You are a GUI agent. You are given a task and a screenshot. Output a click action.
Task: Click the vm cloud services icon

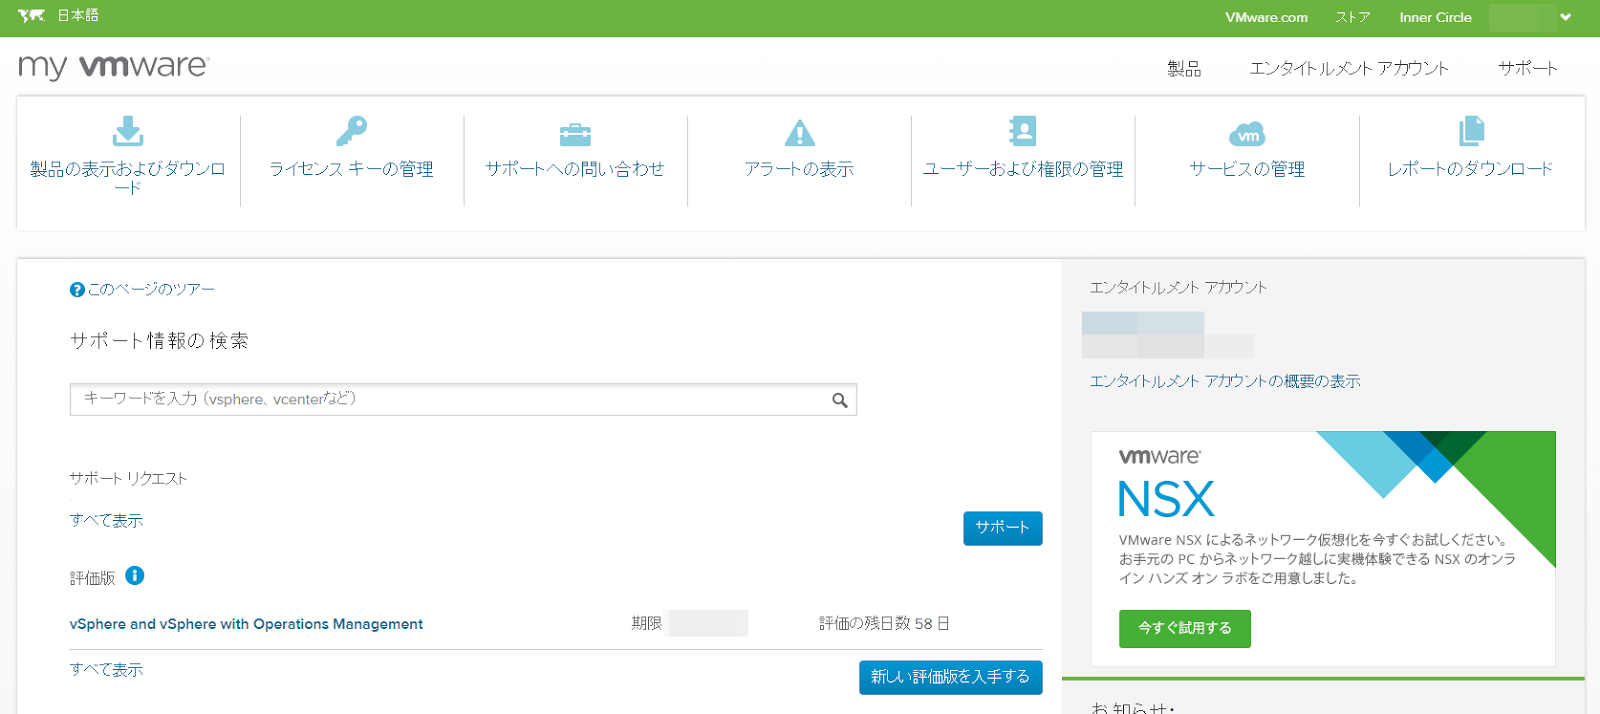pos(1247,134)
